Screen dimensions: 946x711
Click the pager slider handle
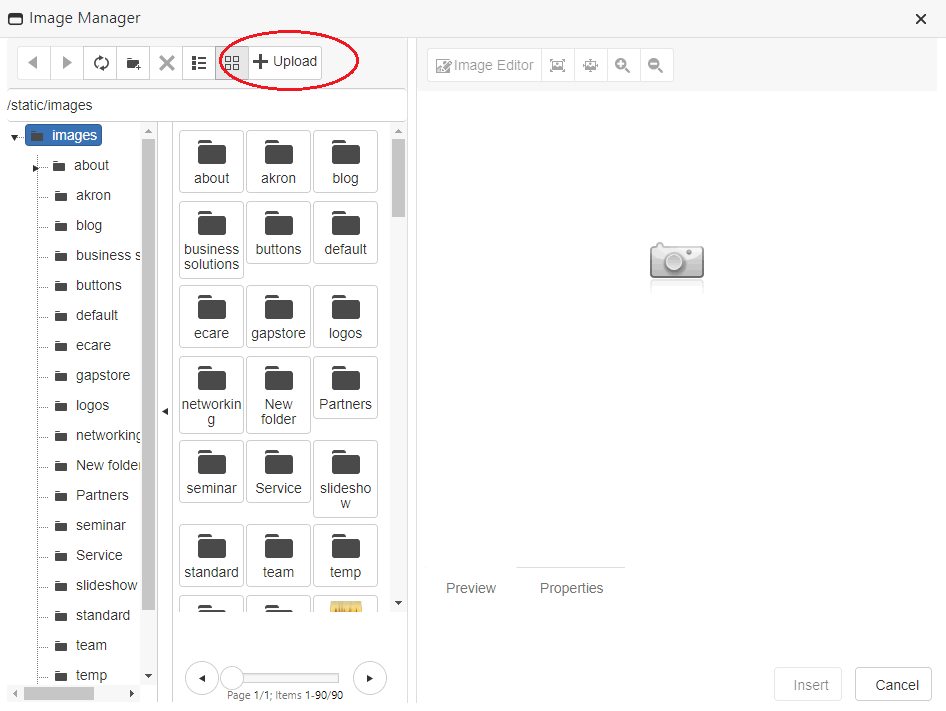pos(232,678)
